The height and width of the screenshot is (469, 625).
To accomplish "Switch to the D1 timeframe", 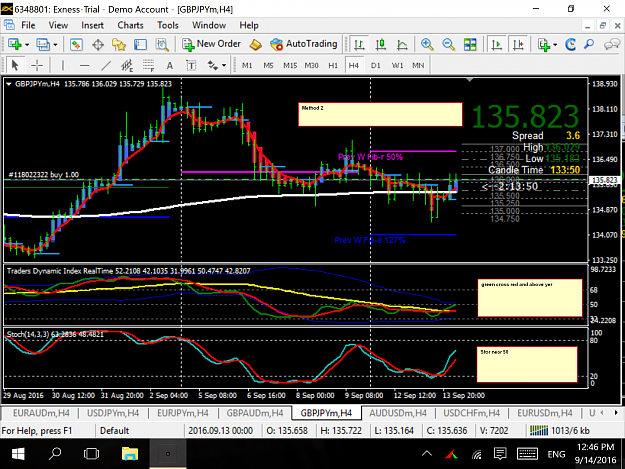I will tap(375, 65).
